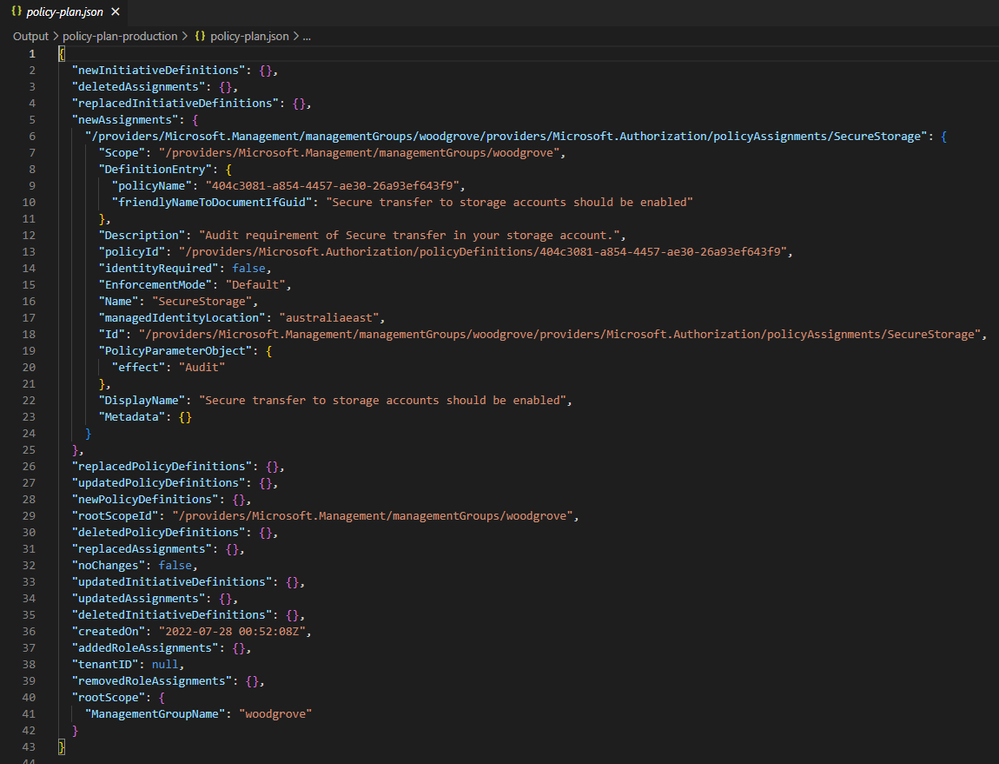Click the "policyId" key
999x764 pixels.
tap(132, 252)
